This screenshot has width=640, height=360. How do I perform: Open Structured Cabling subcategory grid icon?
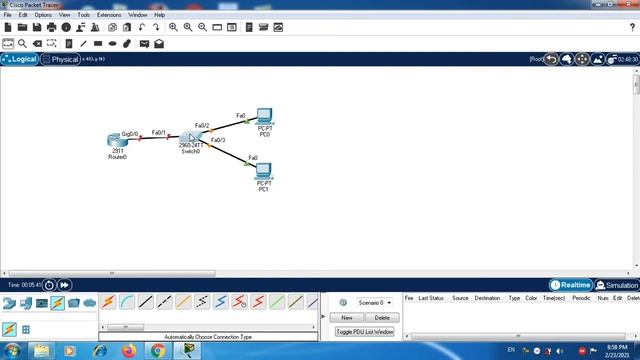(26, 329)
